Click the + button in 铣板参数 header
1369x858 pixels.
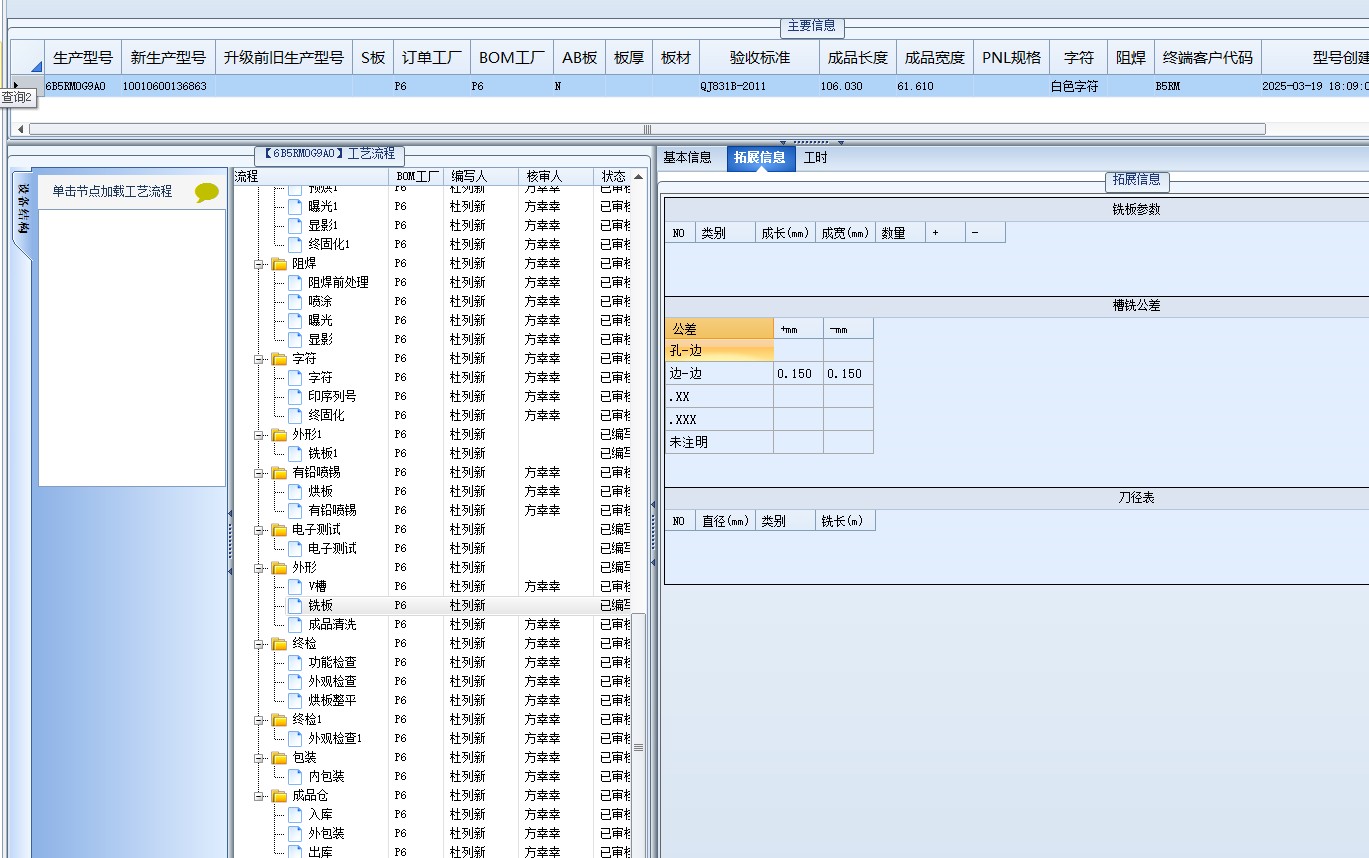click(x=945, y=233)
